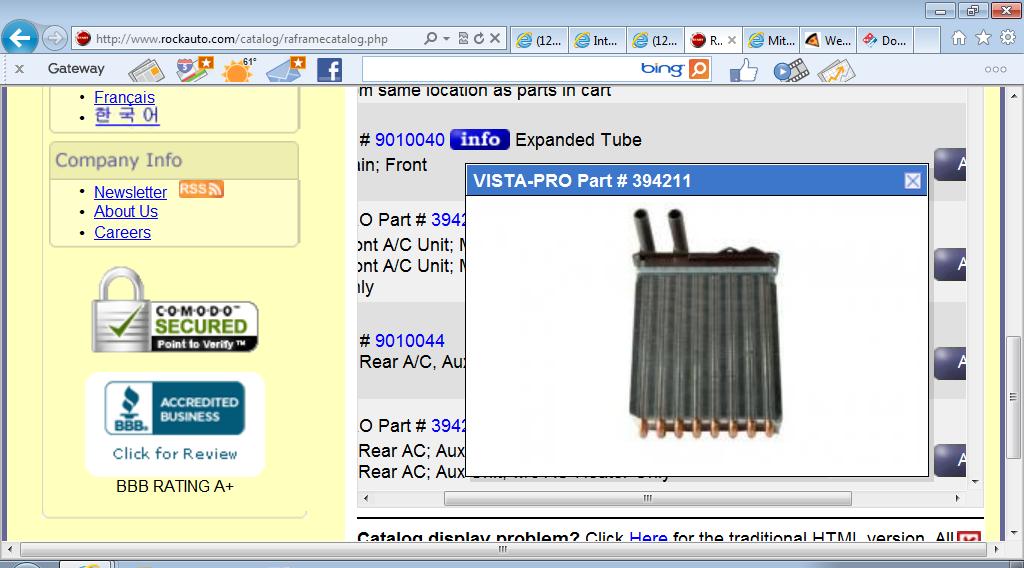Switch to the Do... tab
Image resolution: width=1024 pixels, height=568 pixels.
(886, 40)
